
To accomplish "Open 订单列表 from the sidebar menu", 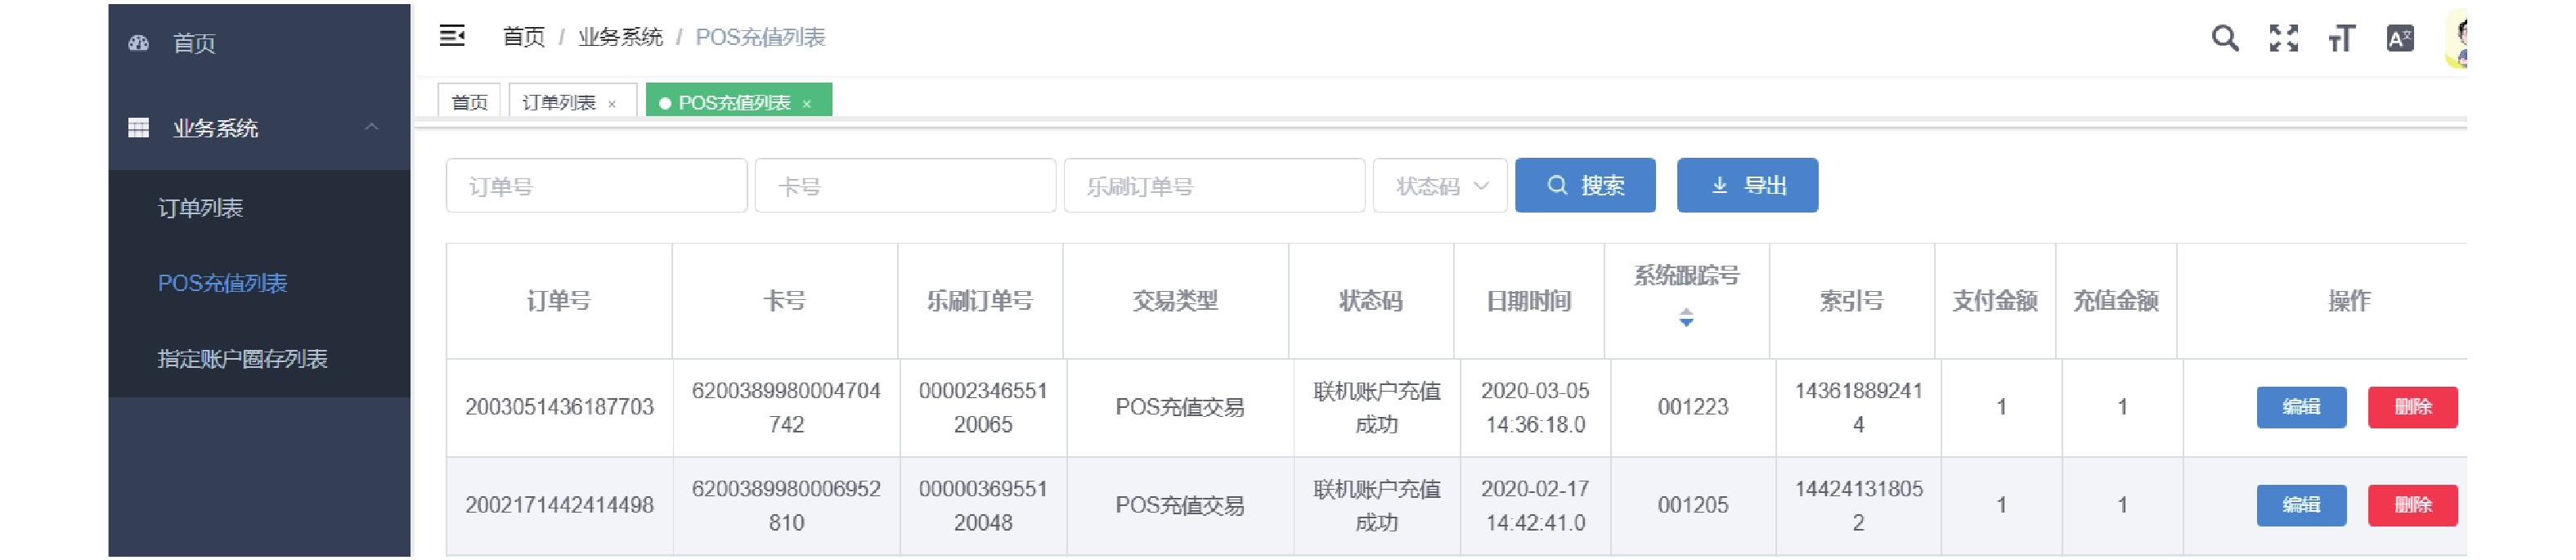I will click(x=200, y=208).
